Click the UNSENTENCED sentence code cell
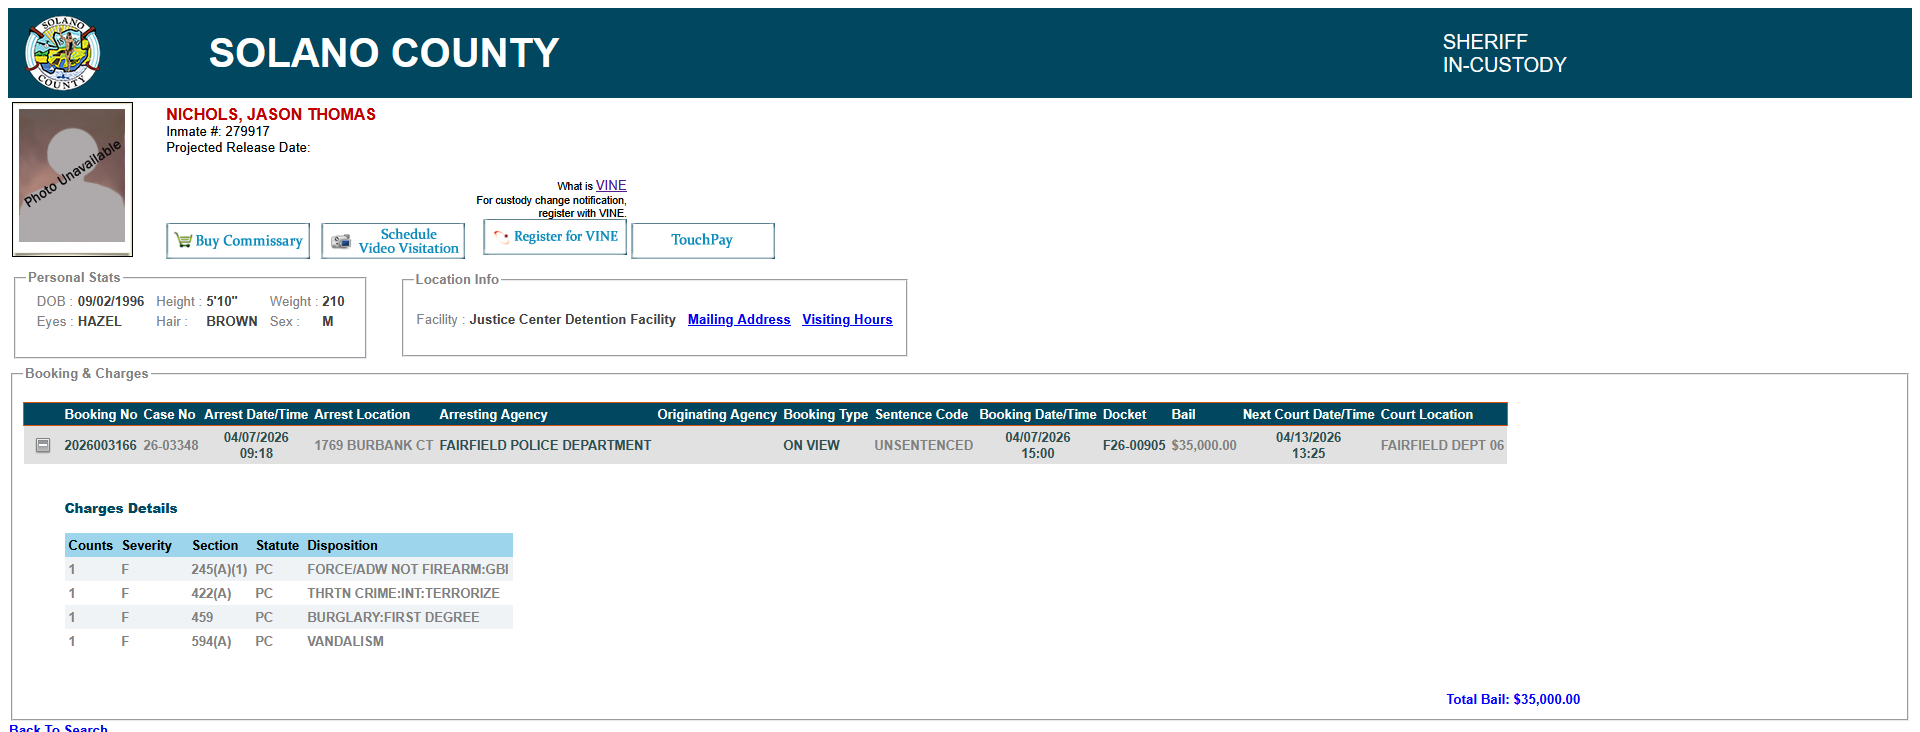This screenshot has width=1920, height=732. [x=924, y=446]
